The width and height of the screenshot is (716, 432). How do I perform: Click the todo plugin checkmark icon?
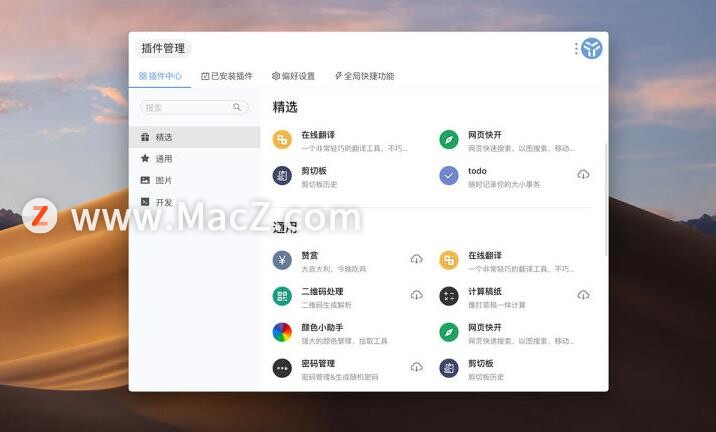pos(449,175)
